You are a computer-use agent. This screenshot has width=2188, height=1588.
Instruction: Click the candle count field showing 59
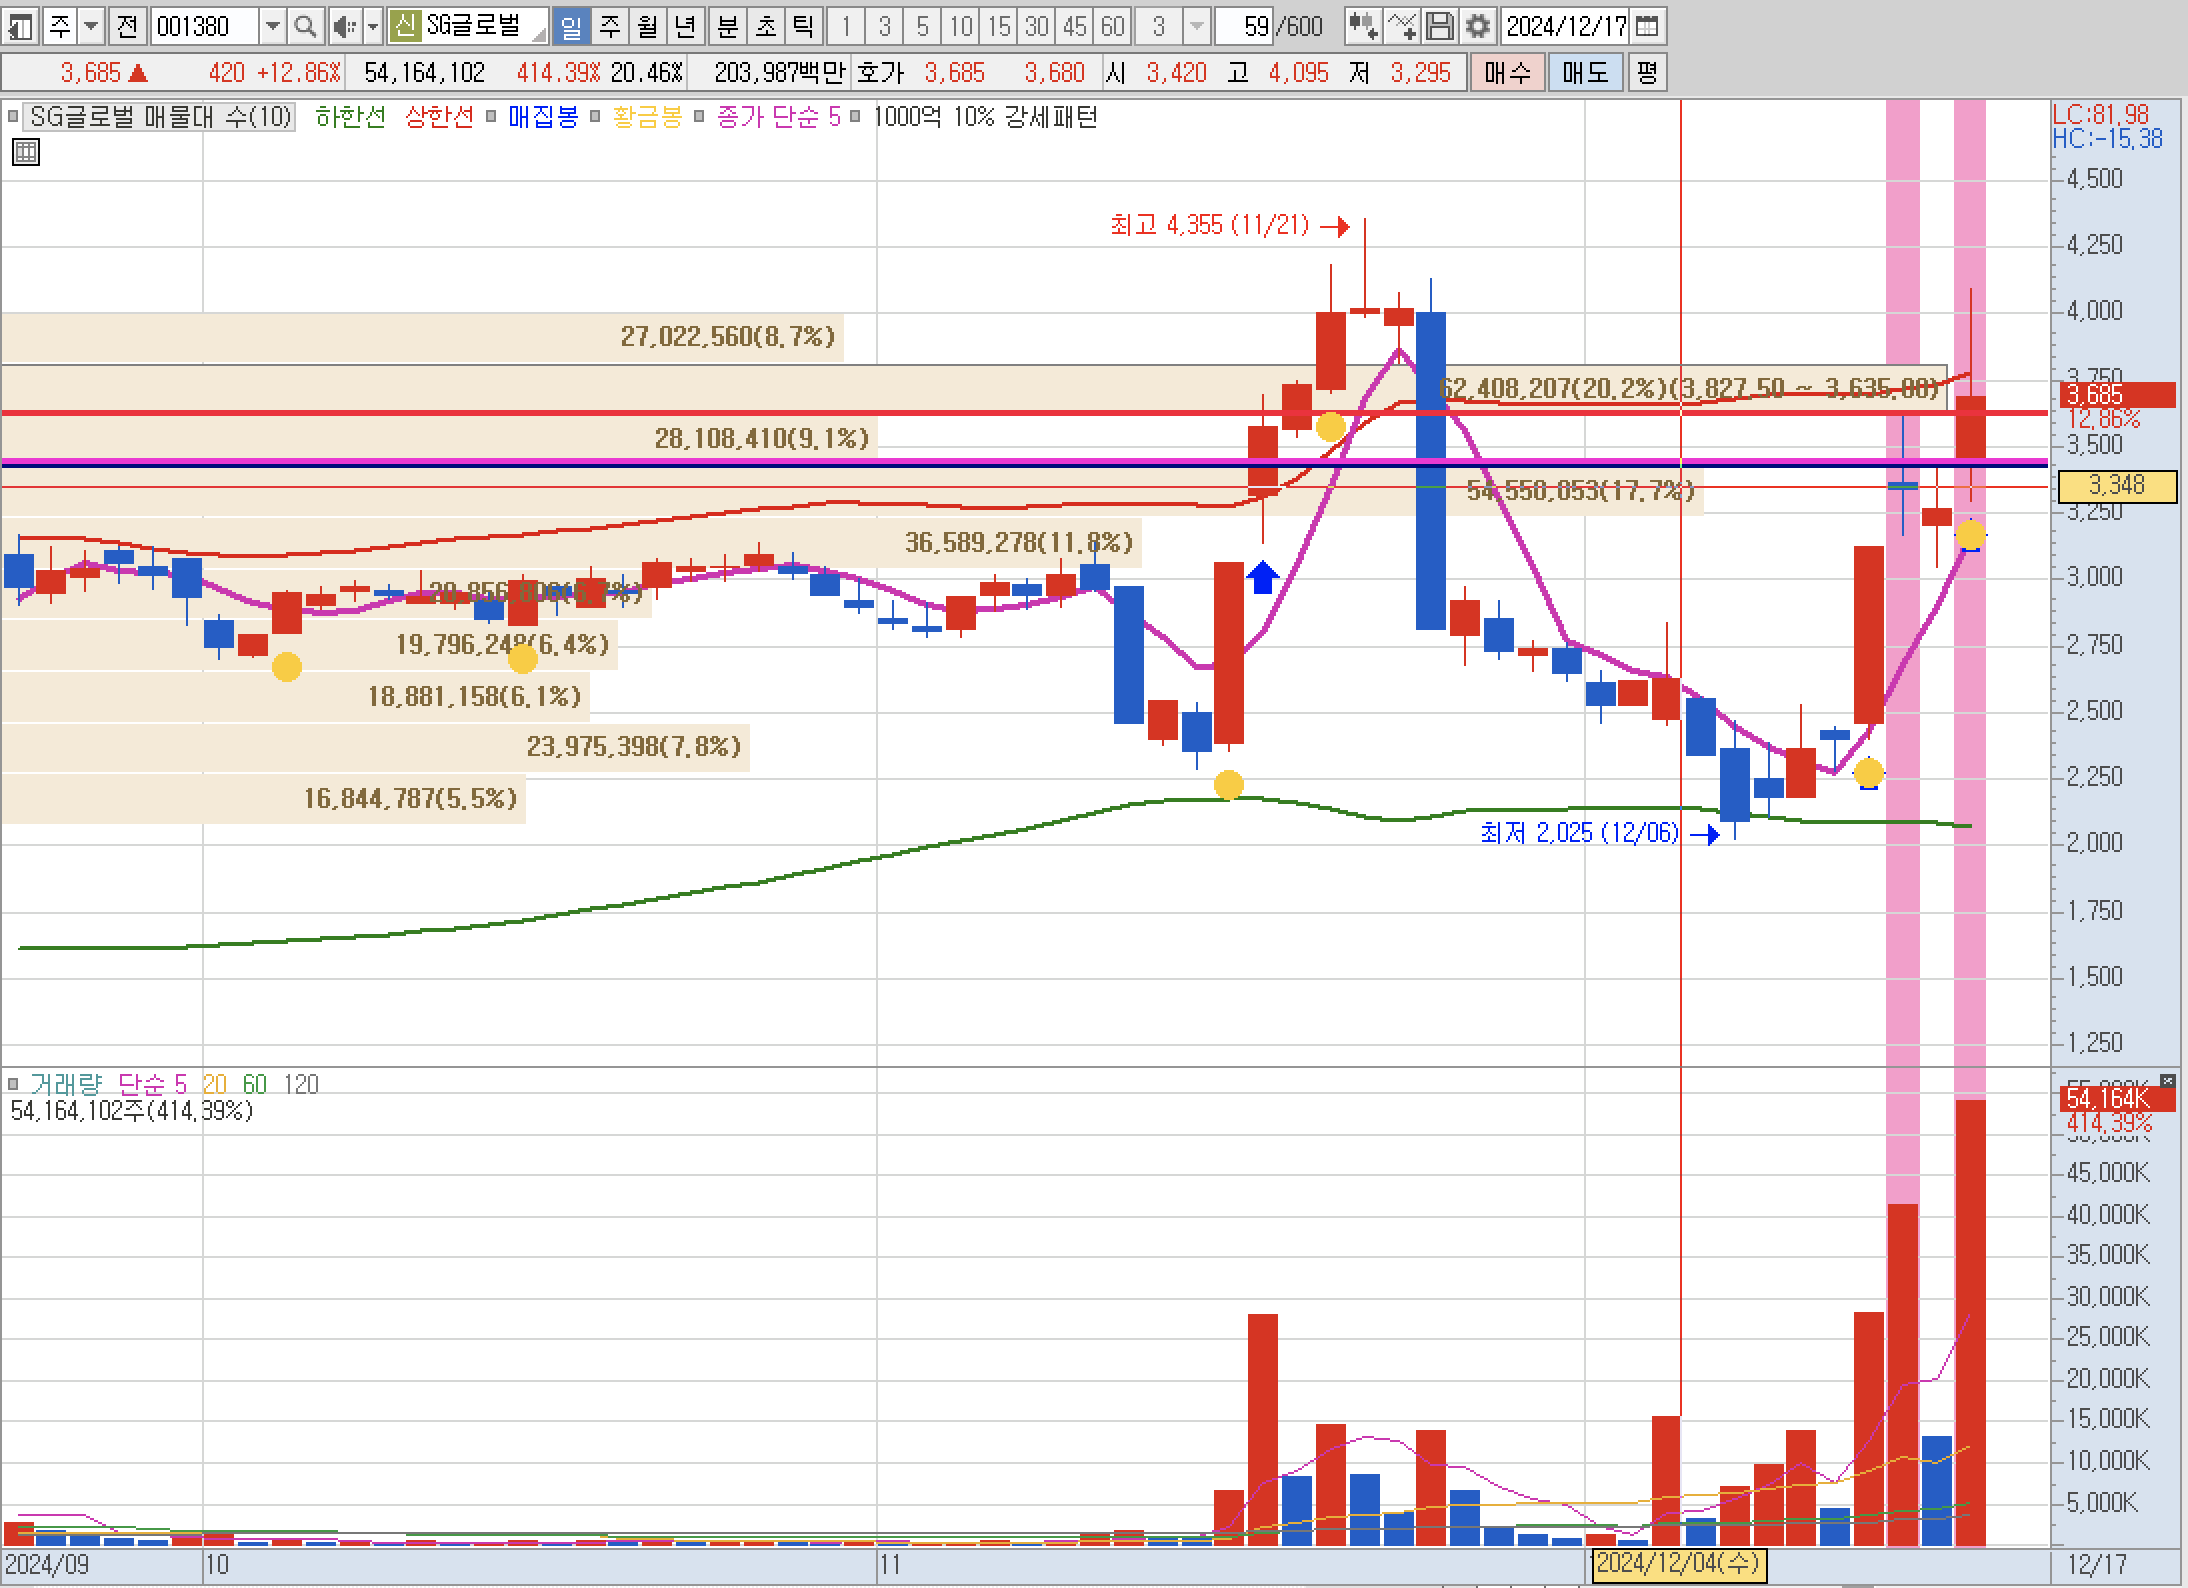click(x=1245, y=26)
